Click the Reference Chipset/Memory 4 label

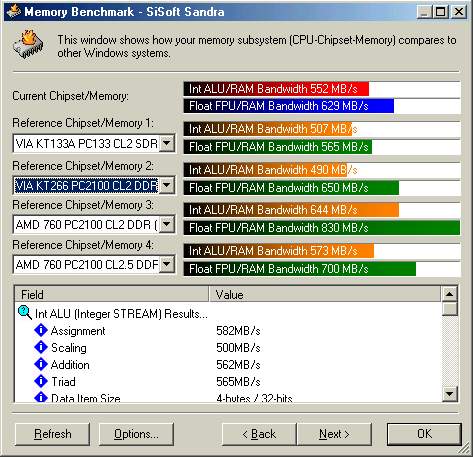point(83,245)
